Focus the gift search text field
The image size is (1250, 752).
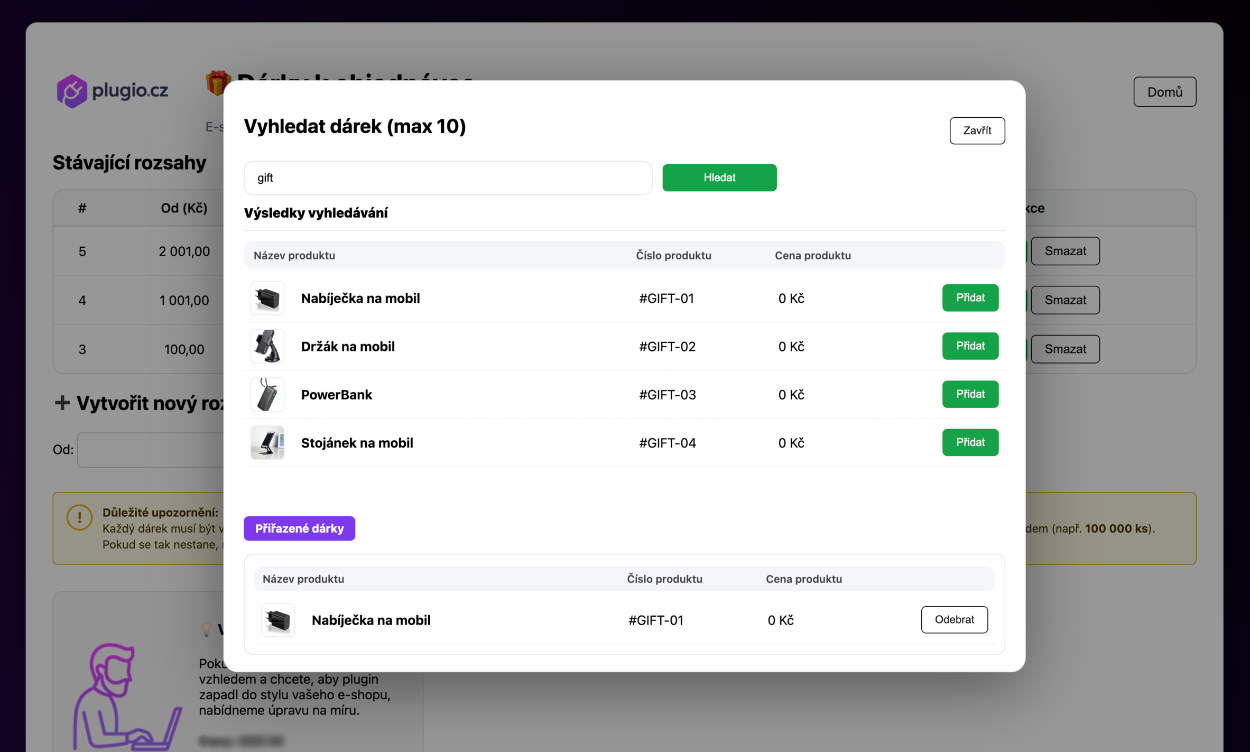(x=448, y=178)
